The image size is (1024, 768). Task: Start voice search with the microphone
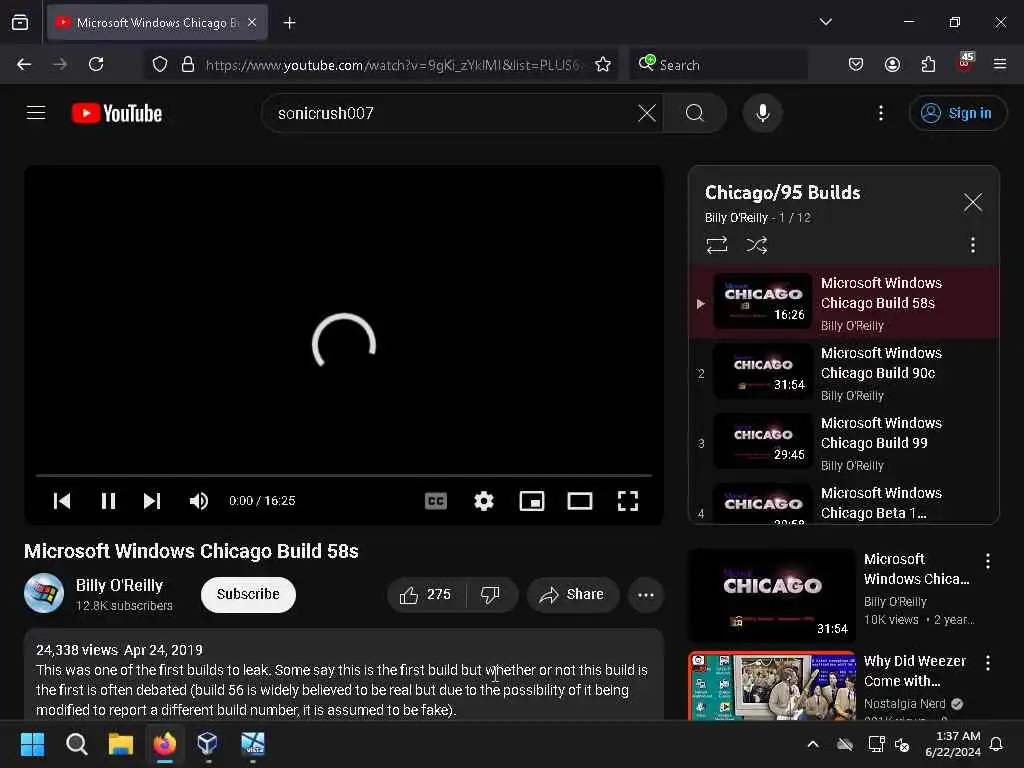coord(762,113)
